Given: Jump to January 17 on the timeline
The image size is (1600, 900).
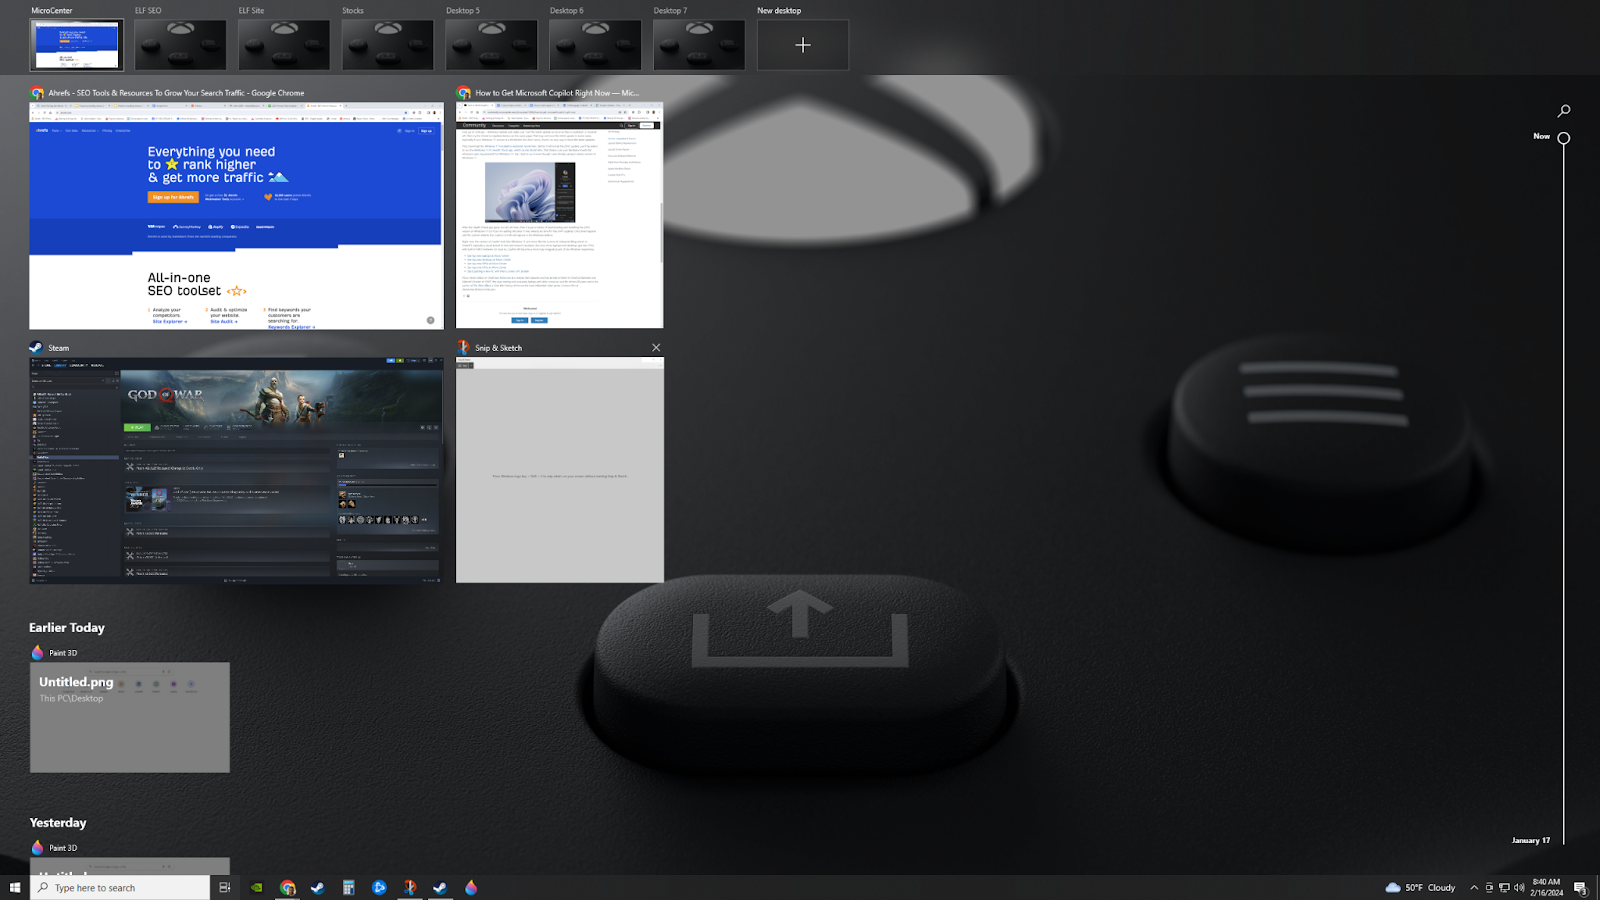Looking at the screenshot, I should click(x=1531, y=840).
